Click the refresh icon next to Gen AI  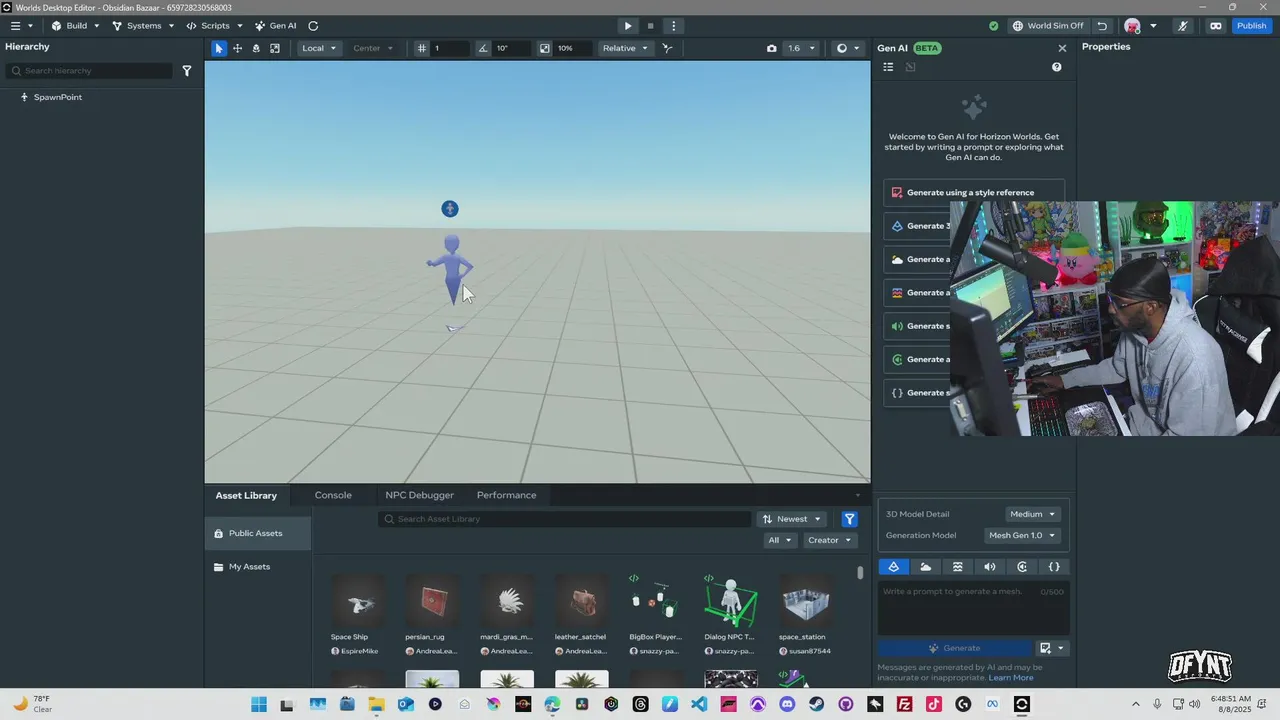[x=313, y=26]
